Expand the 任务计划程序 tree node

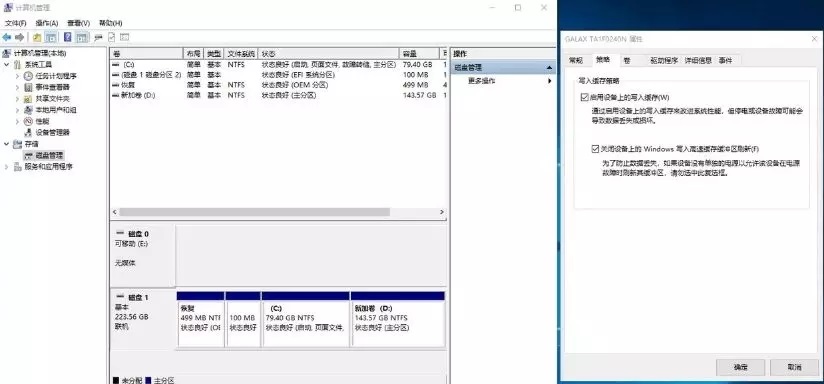(x=17, y=76)
